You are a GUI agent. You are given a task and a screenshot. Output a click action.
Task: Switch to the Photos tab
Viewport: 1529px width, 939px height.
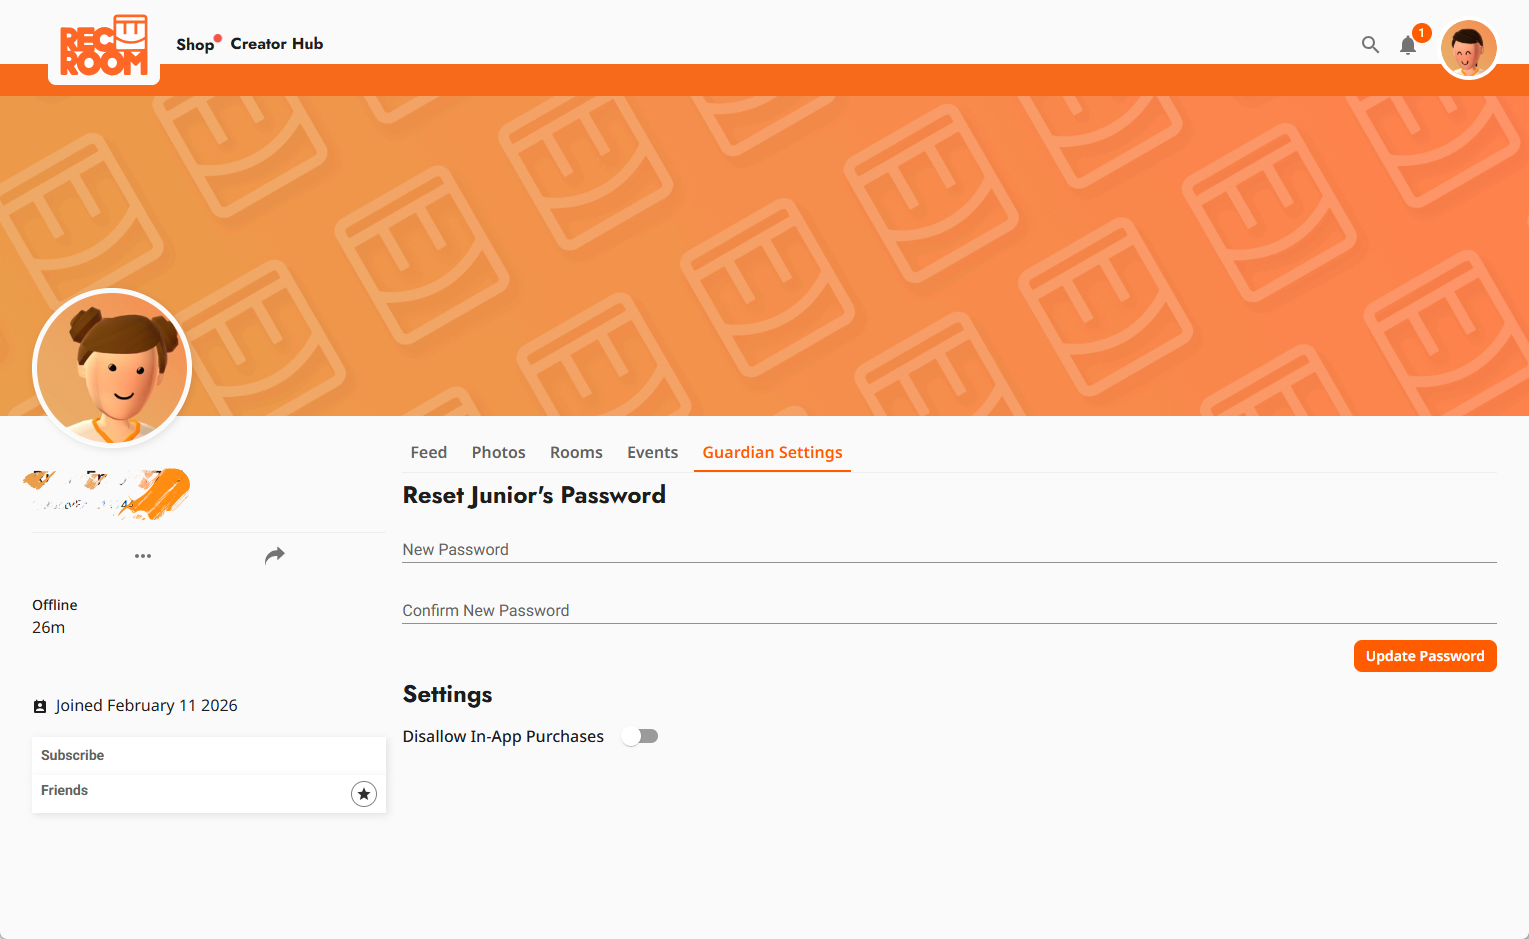coord(498,452)
